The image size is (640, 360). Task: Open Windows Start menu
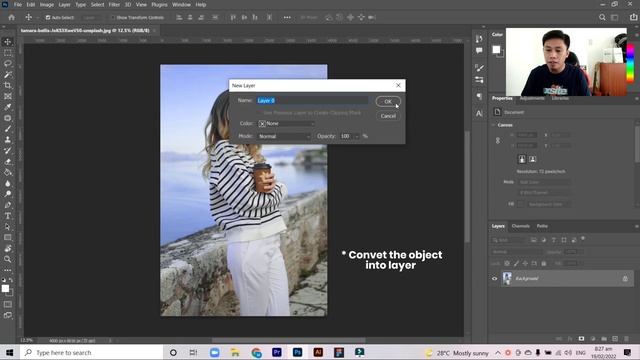point(10,352)
